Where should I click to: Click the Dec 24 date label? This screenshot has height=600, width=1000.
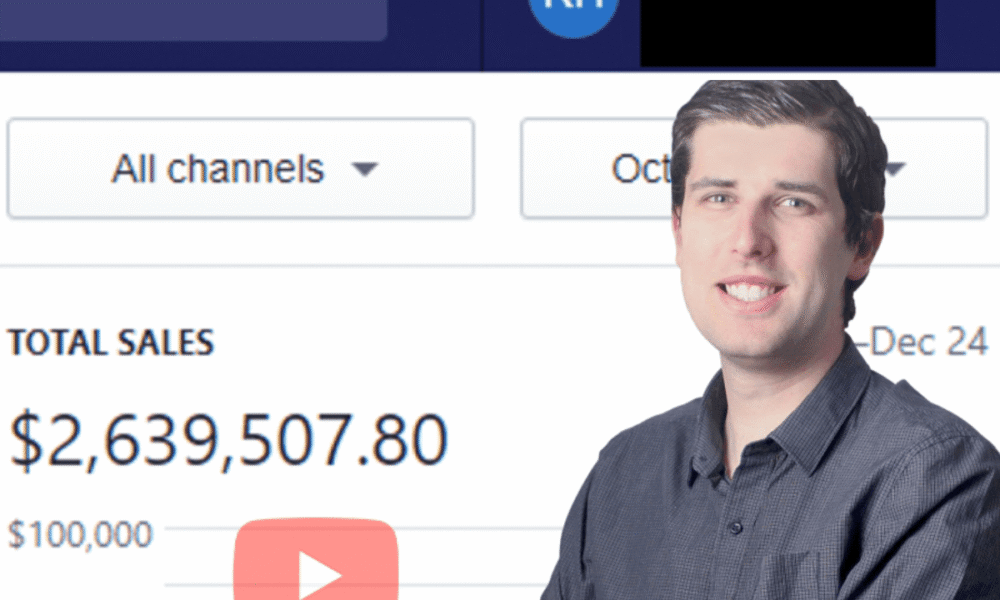[x=929, y=342]
